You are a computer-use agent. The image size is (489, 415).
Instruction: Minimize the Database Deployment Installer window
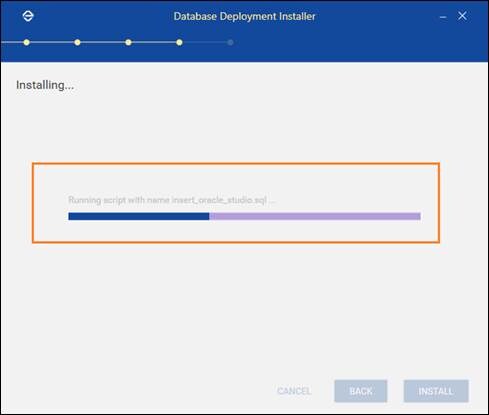(443, 17)
